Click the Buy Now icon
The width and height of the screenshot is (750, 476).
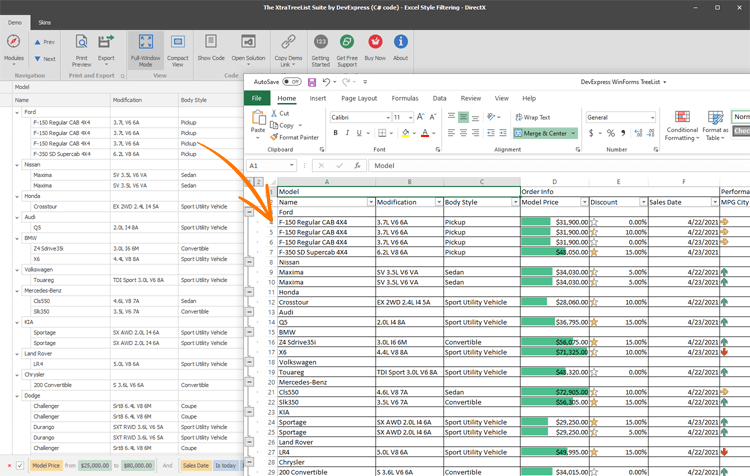point(375,42)
